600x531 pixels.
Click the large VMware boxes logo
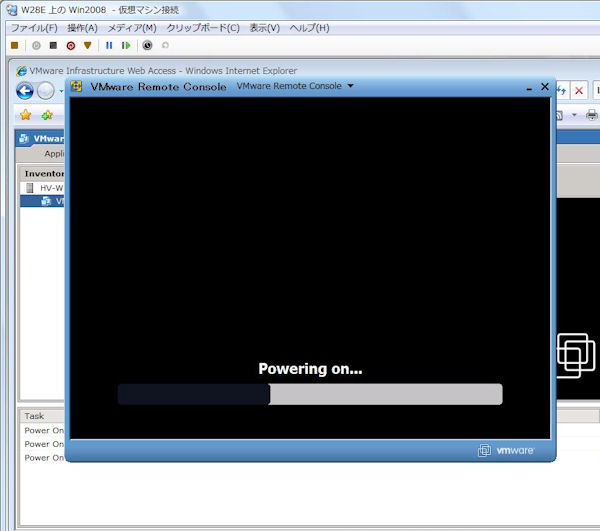click(576, 356)
